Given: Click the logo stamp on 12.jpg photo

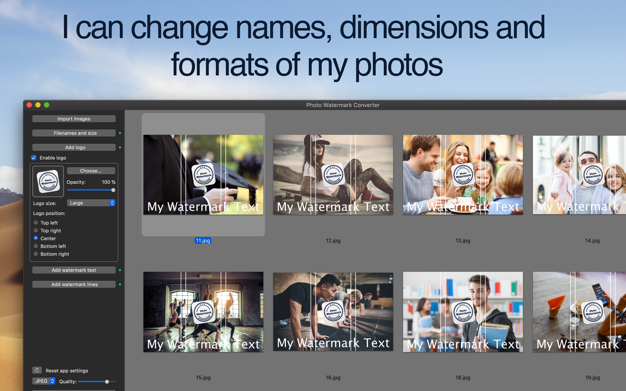Looking at the screenshot, I should 333,175.
